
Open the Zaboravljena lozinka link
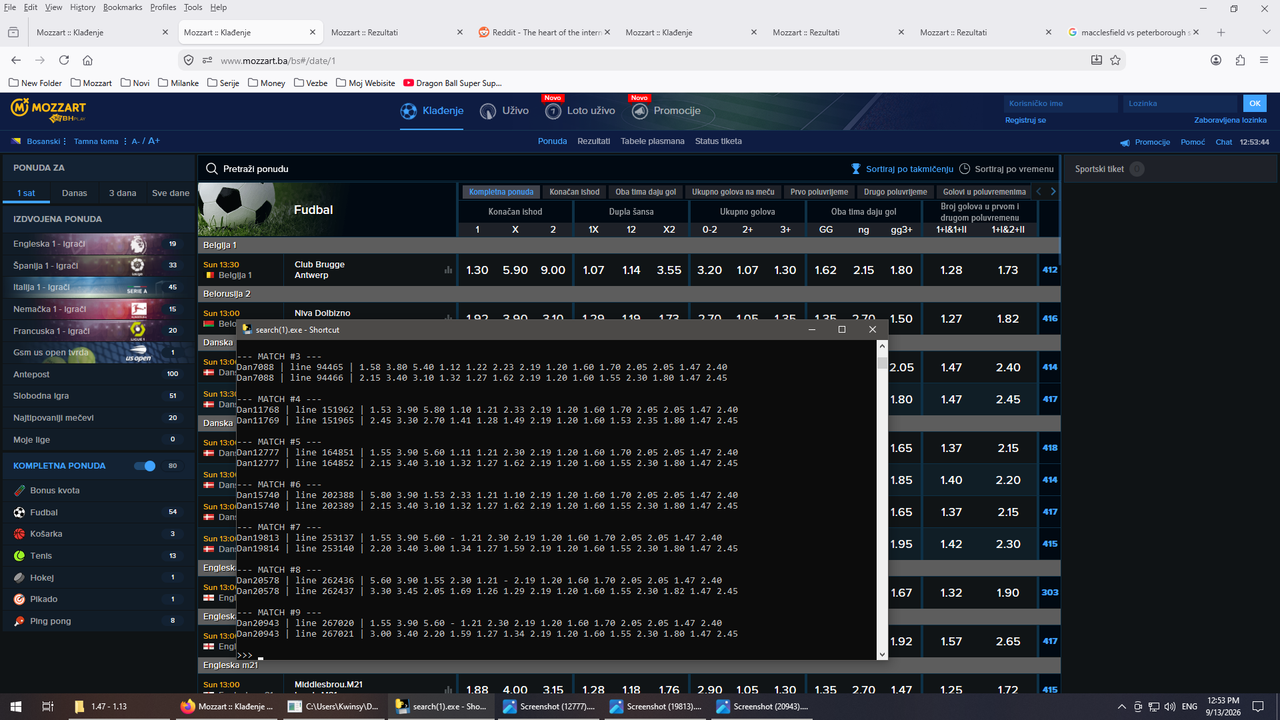click(x=1230, y=120)
